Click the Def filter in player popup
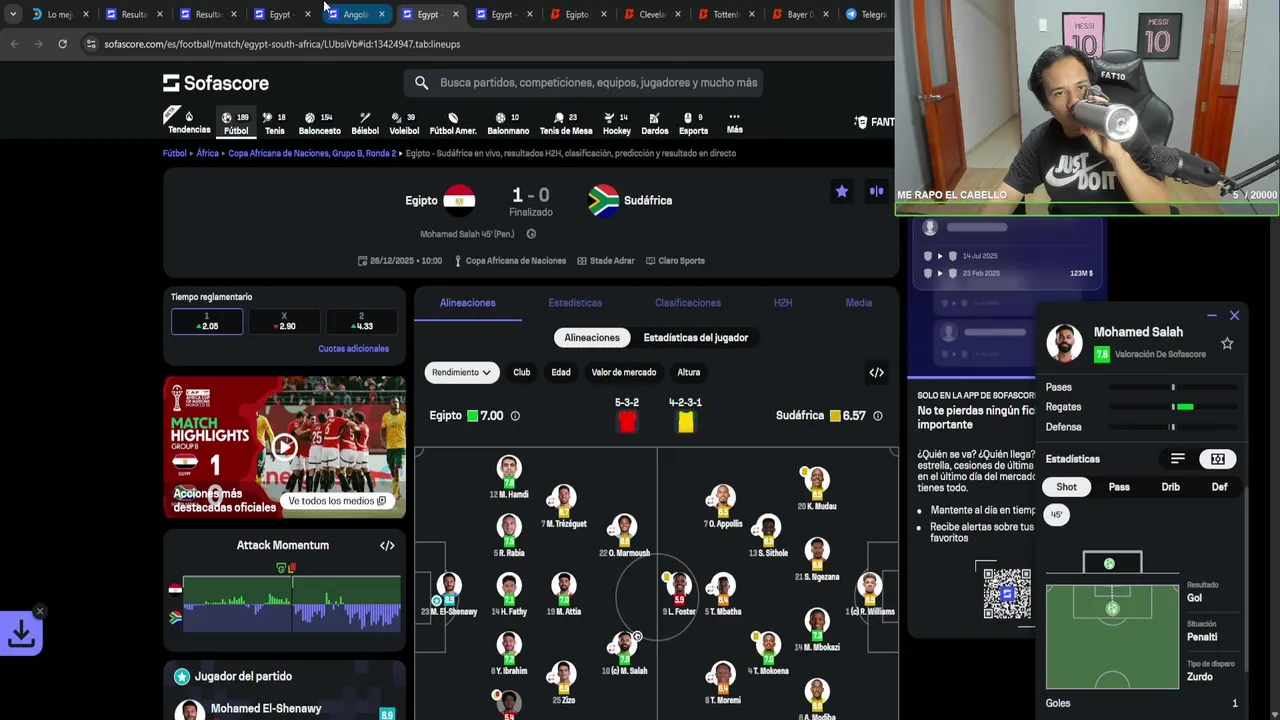The image size is (1280, 720). tap(1219, 487)
